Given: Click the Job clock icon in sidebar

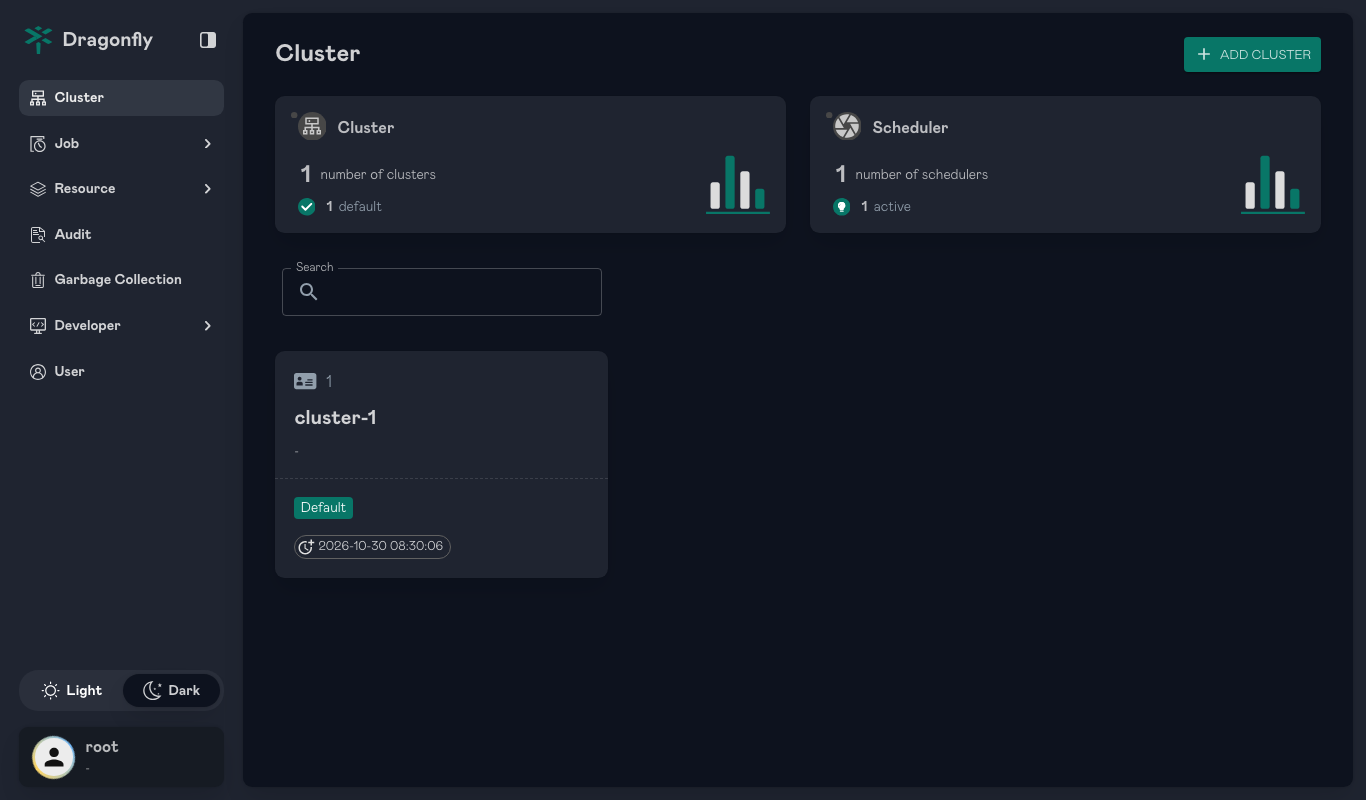Looking at the screenshot, I should click(38, 144).
